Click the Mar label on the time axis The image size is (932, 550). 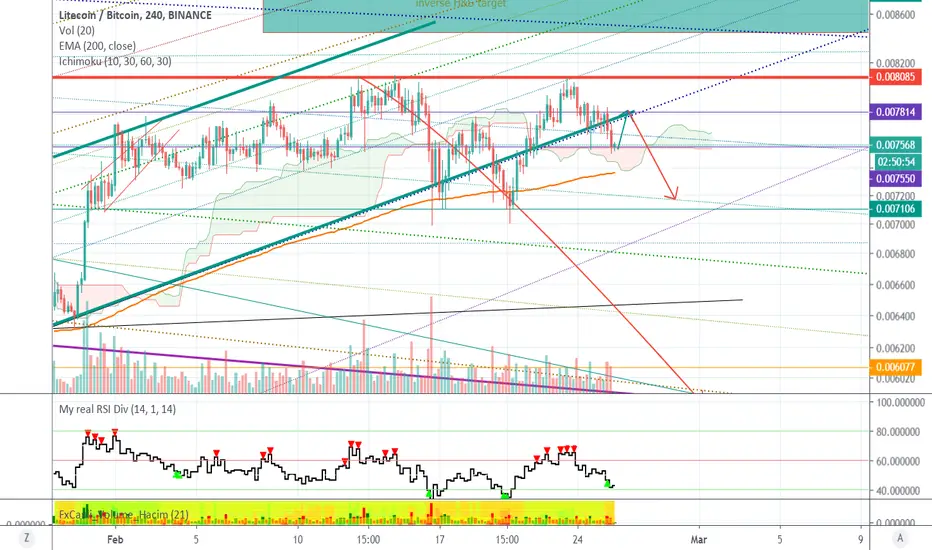click(x=699, y=539)
